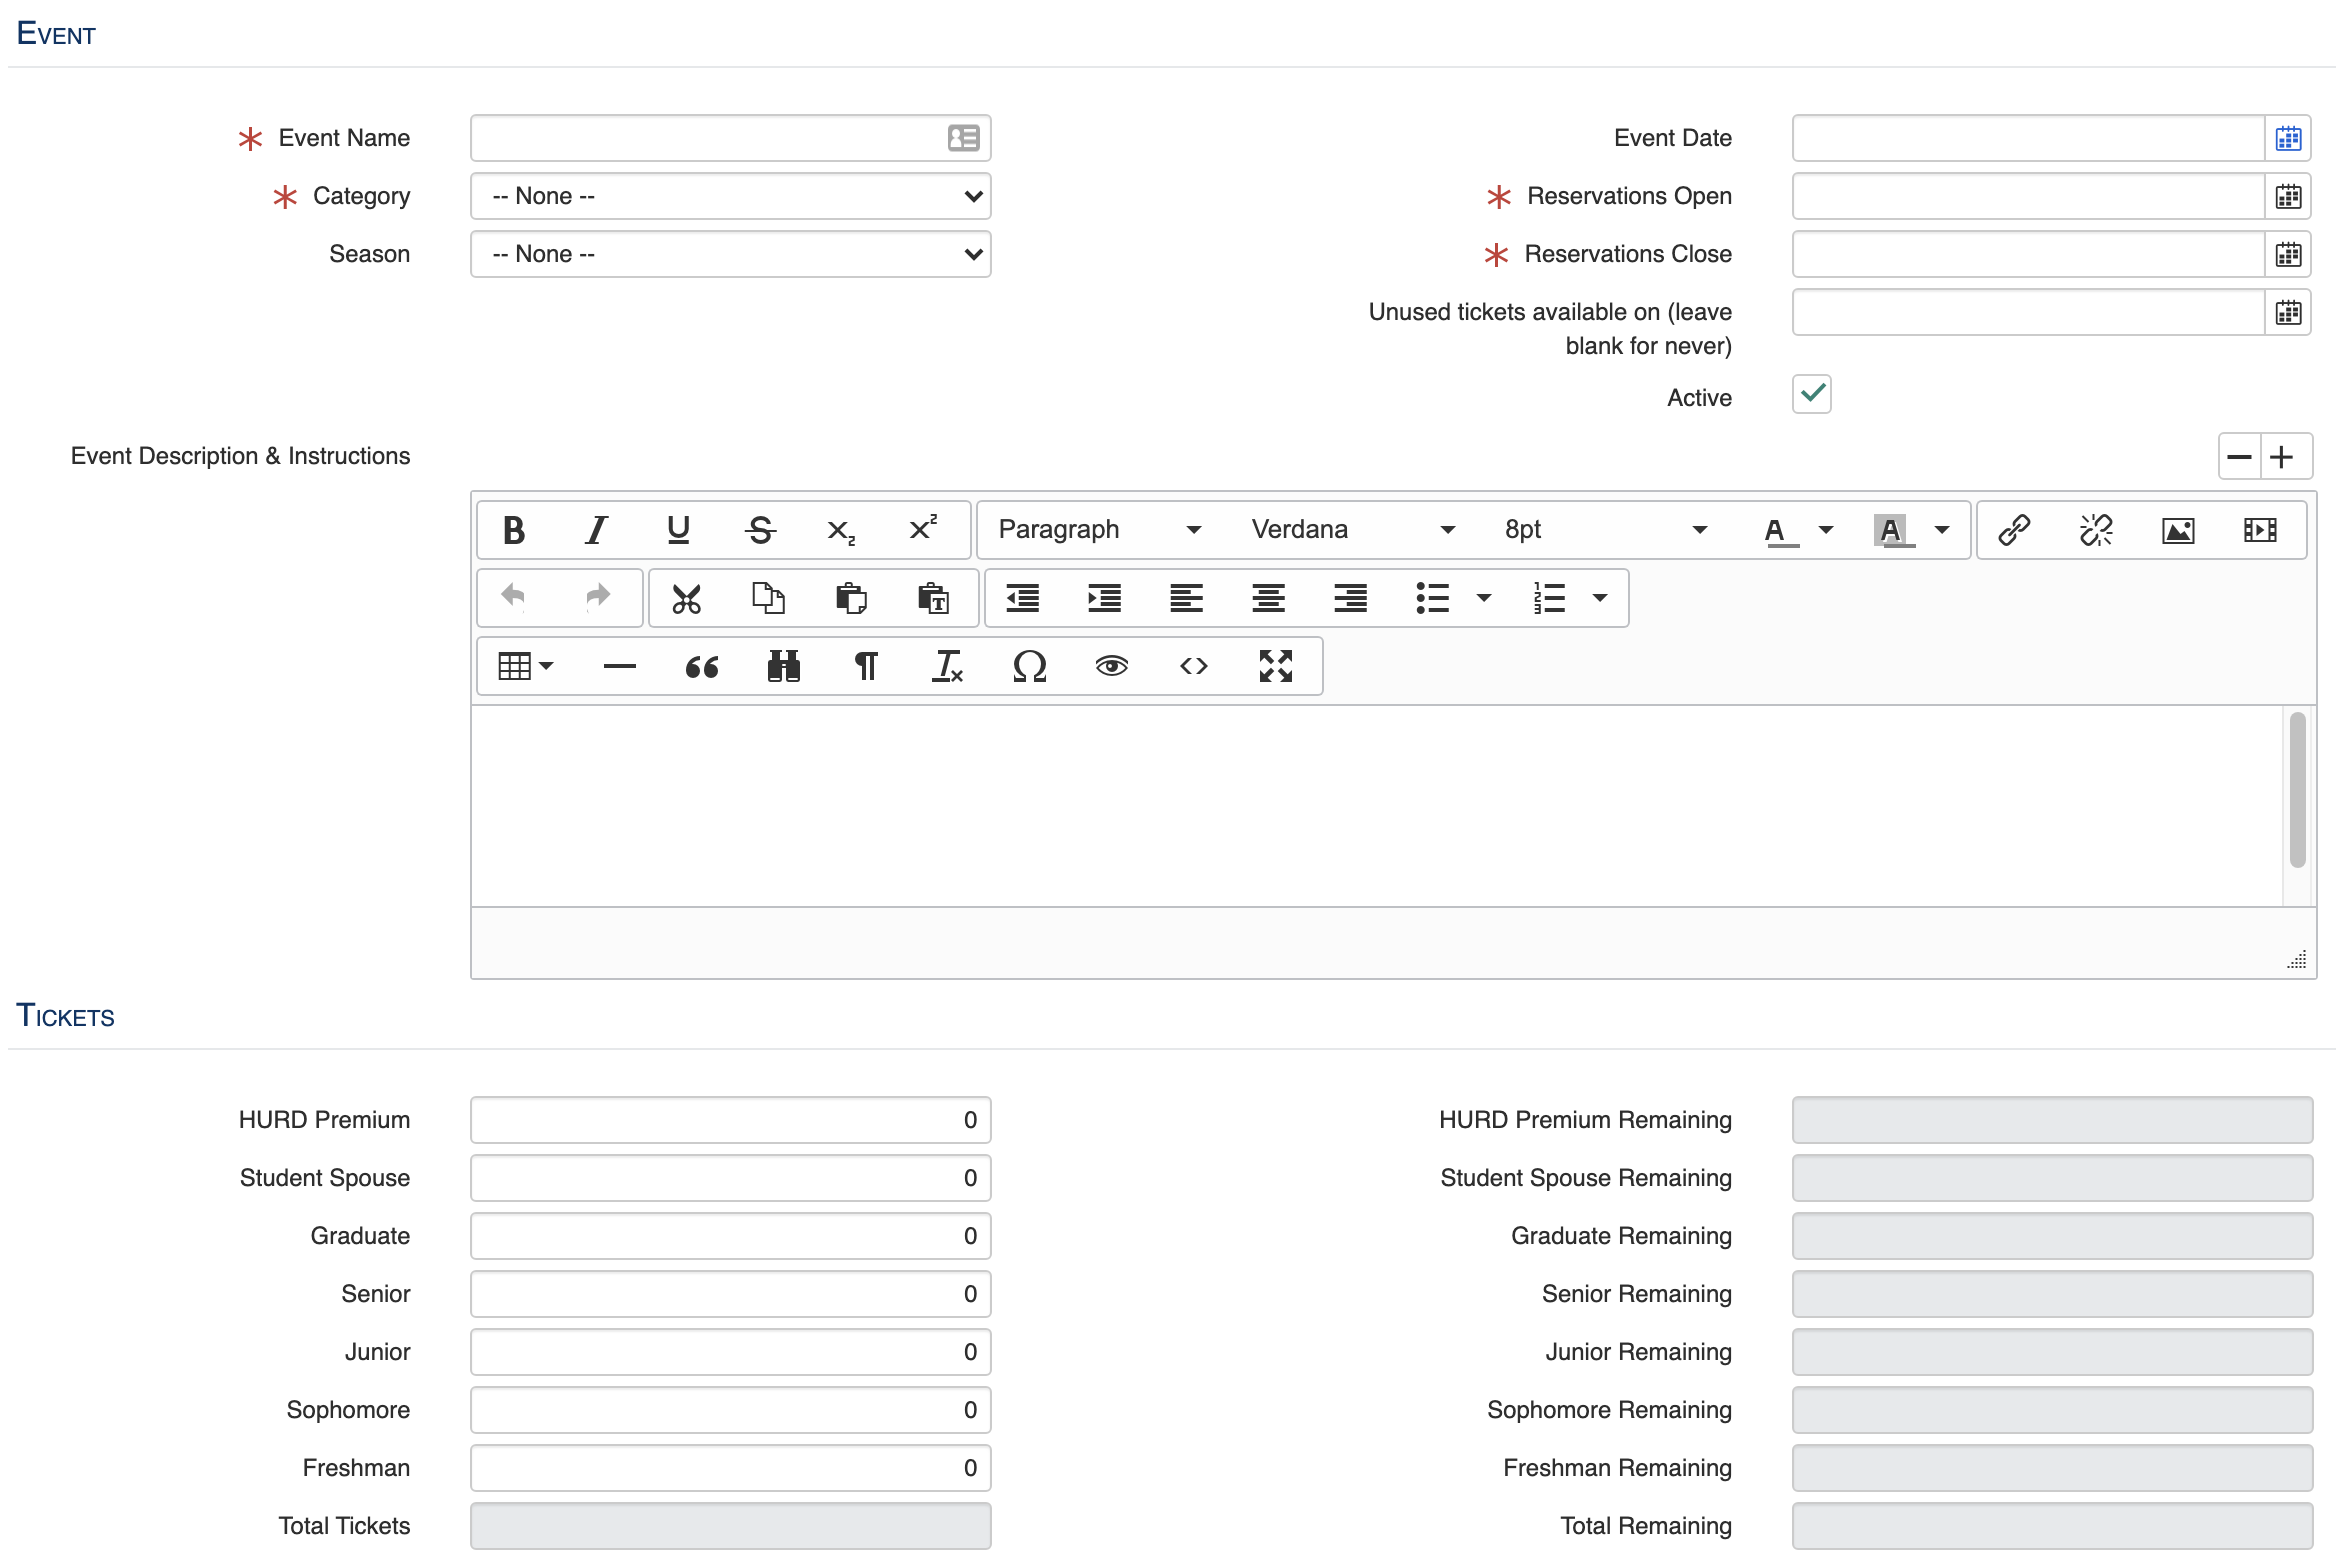This screenshot has width=2336, height=1566.
Task: Expand the Verdana font family dropdown
Action: pyautogui.click(x=1352, y=530)
